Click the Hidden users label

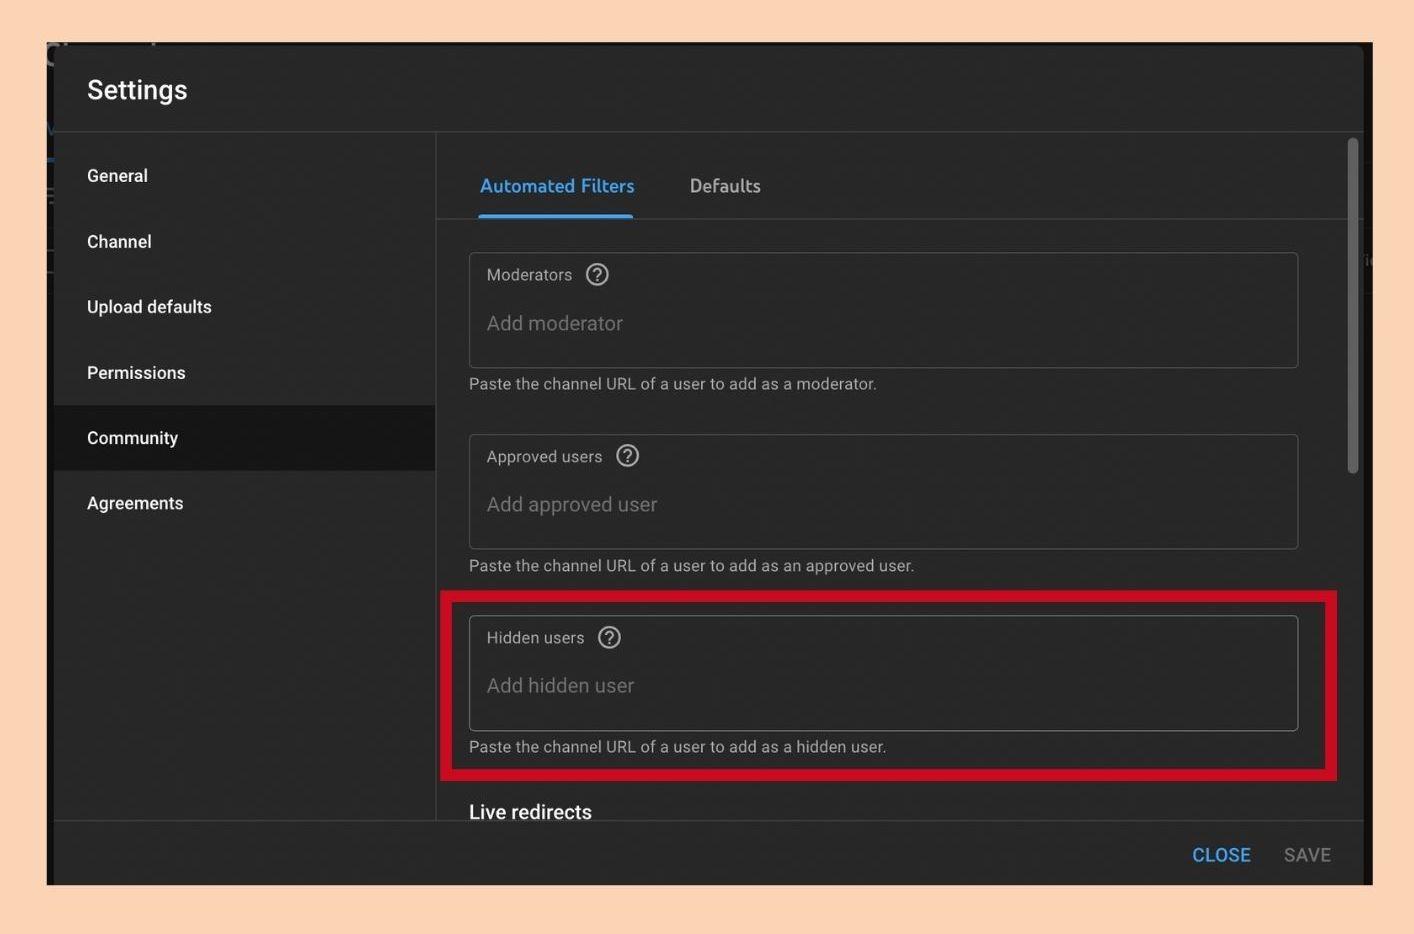point(535,638)
